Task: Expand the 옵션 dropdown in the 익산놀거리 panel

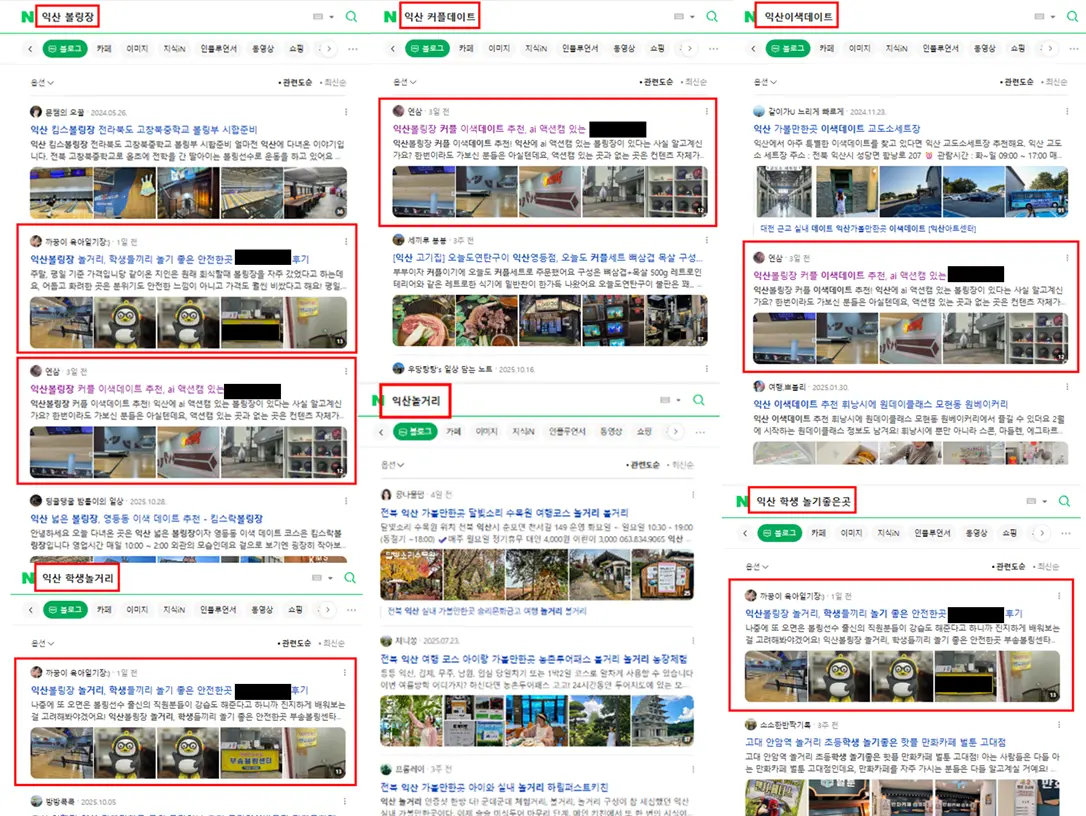Action: 392,465
